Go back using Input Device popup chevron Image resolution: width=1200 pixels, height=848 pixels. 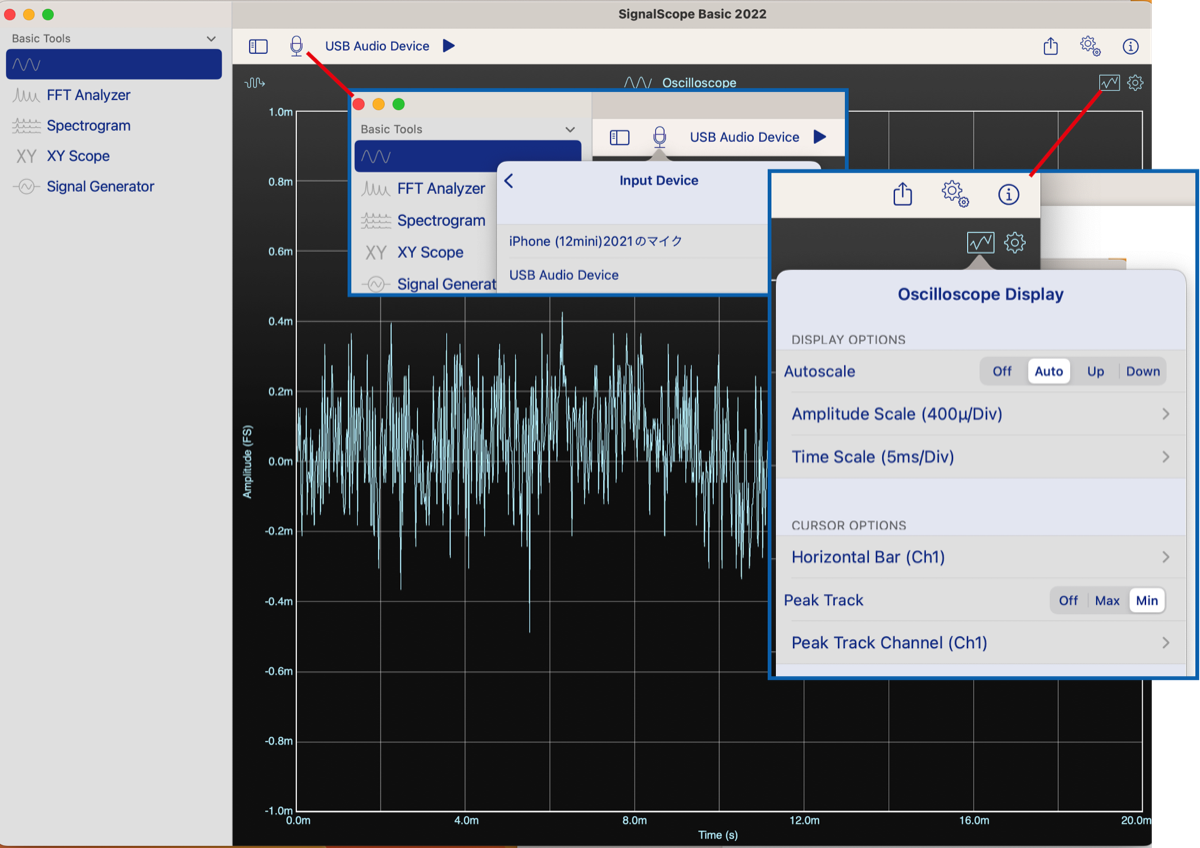click(509, 181)
